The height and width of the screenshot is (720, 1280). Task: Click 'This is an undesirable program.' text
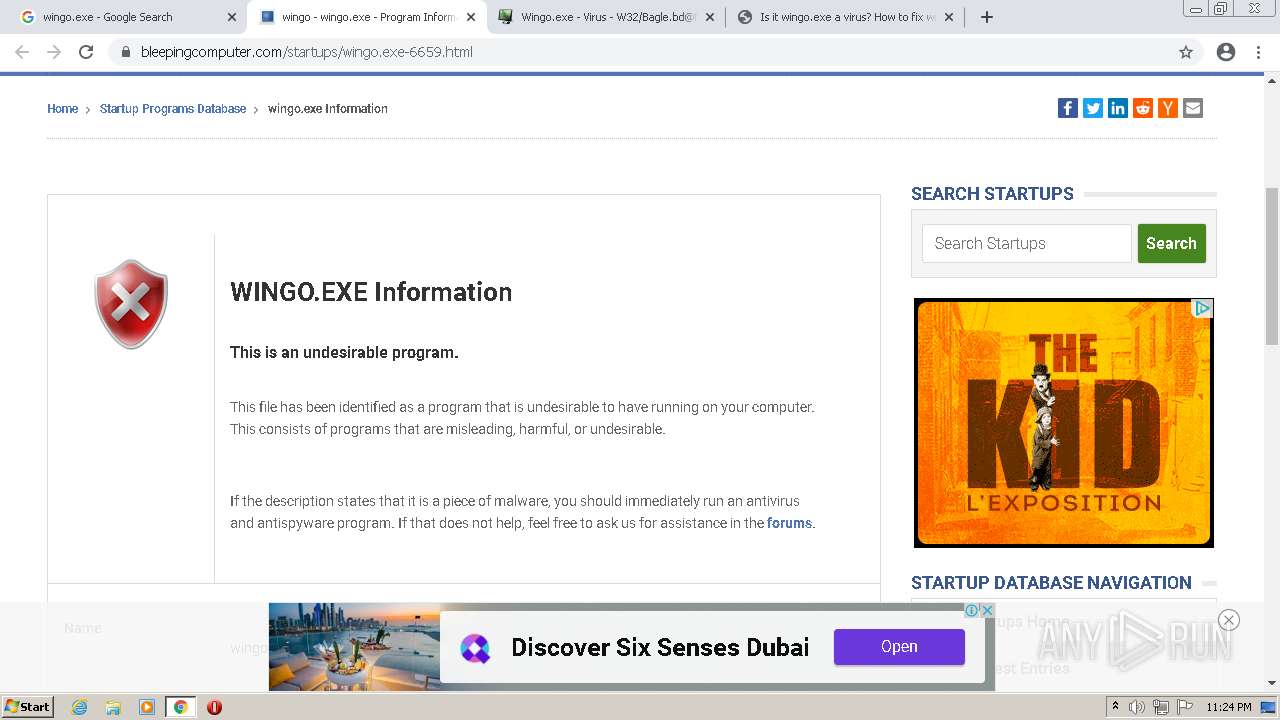point(344,352)
